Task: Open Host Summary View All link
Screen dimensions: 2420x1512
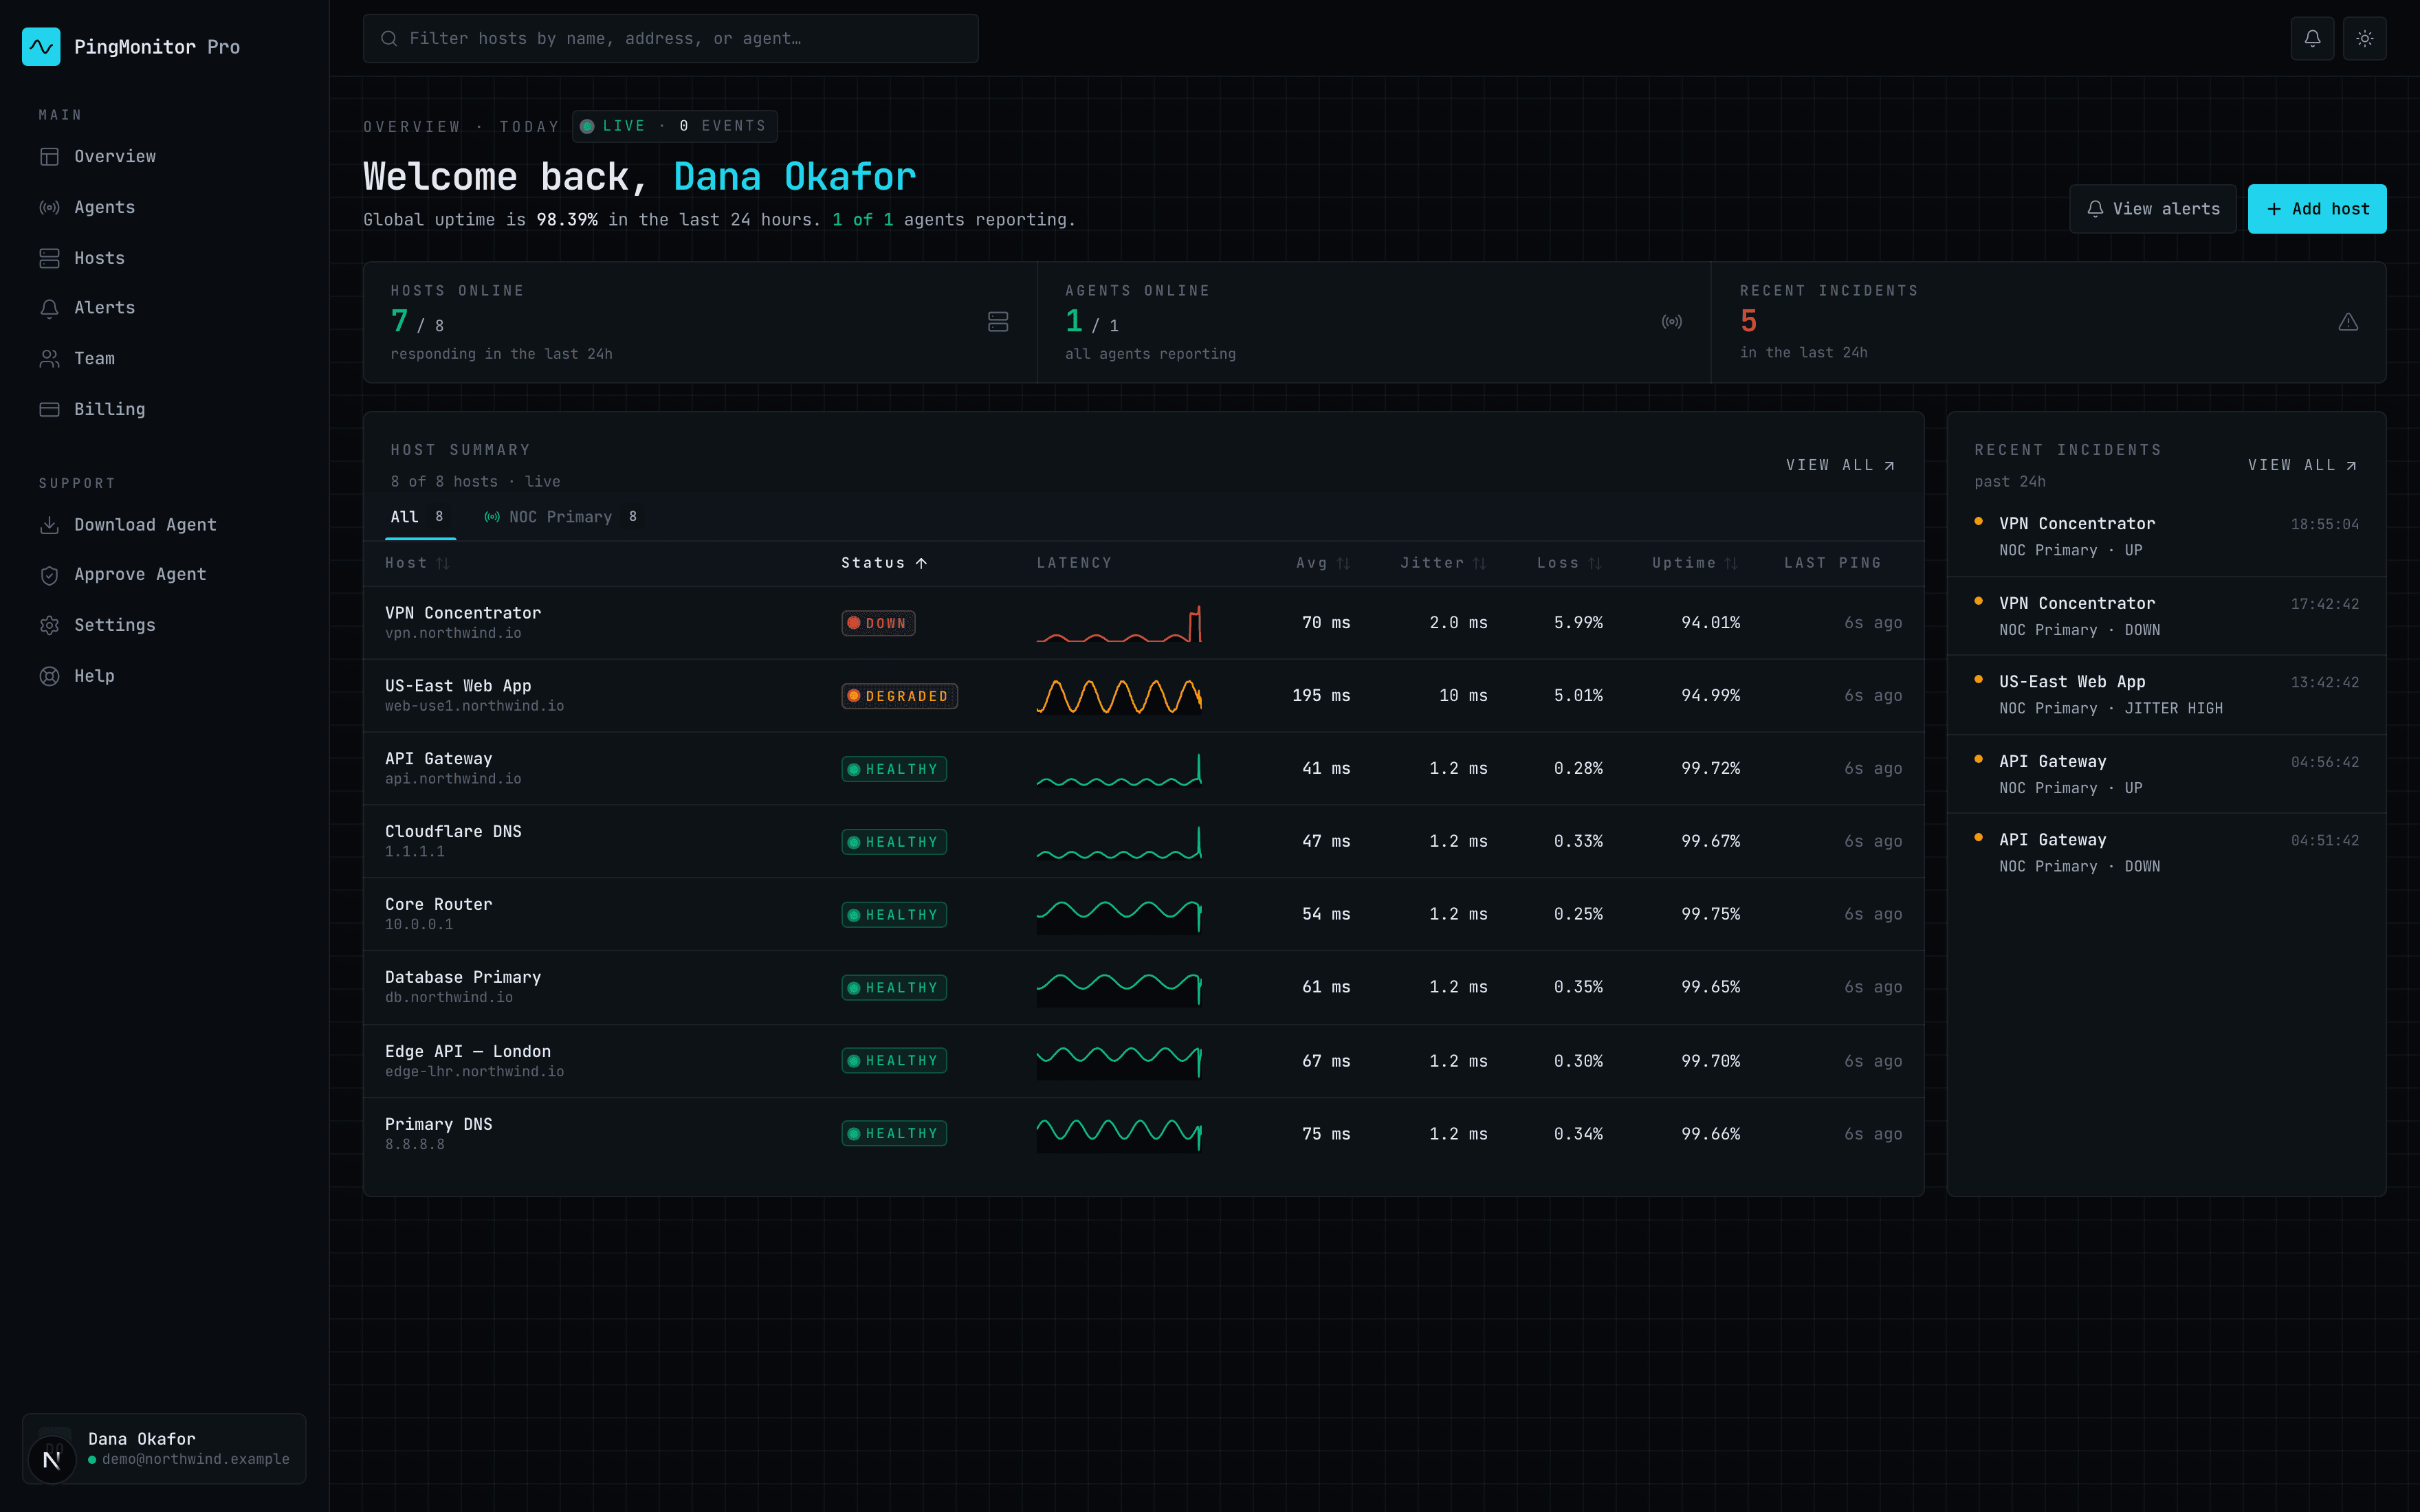Action: (1840, 465)
